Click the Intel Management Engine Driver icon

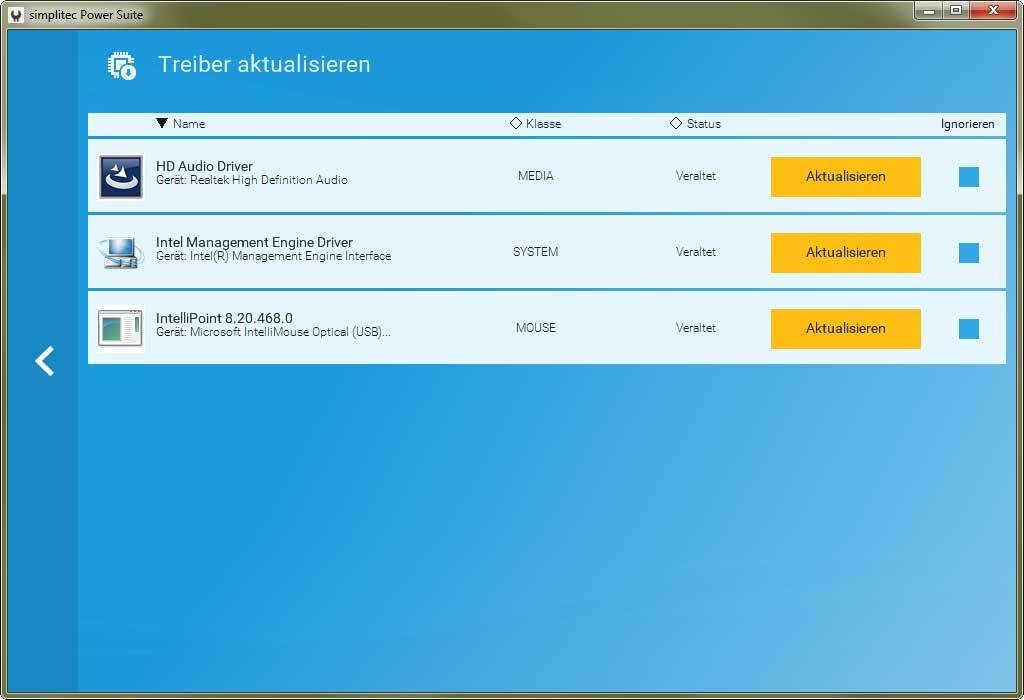121,253
